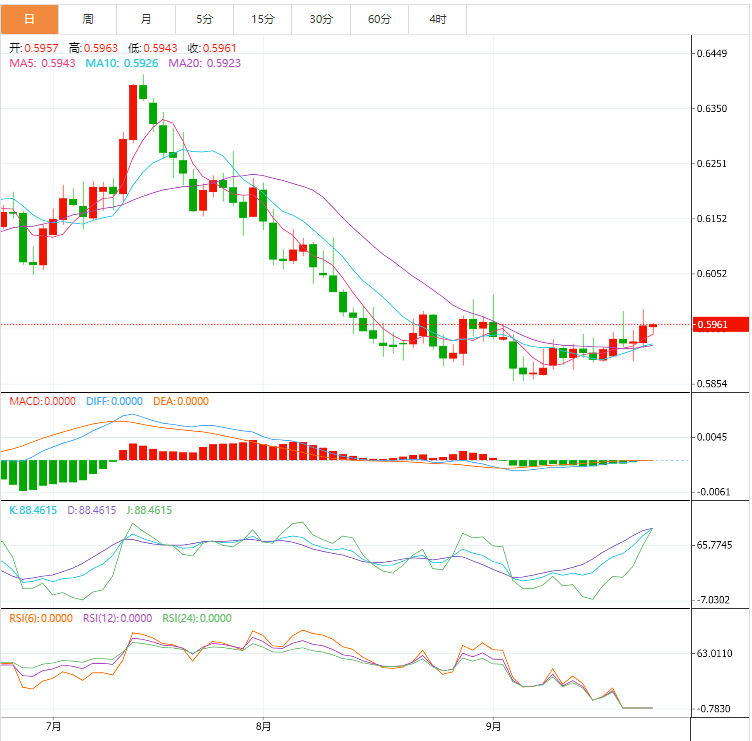Choose the 30分 timeframe tab
The image size is (752, 741).
[x=321, y=19]
